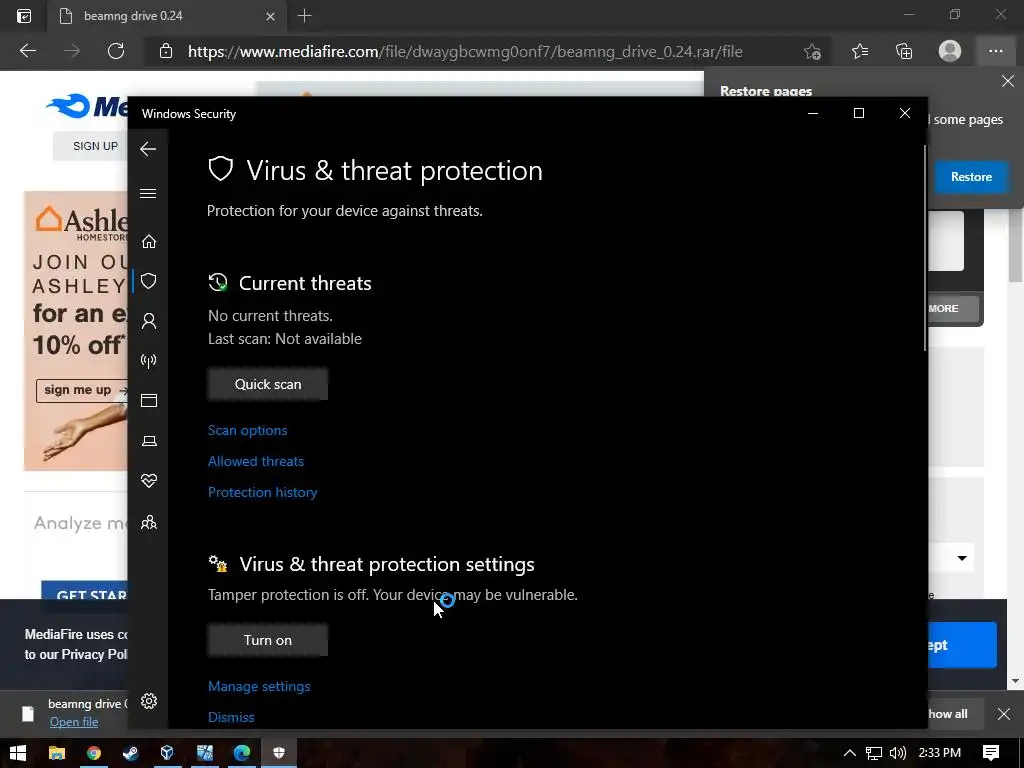
Task: View Protection history
Action: point(263,492)
